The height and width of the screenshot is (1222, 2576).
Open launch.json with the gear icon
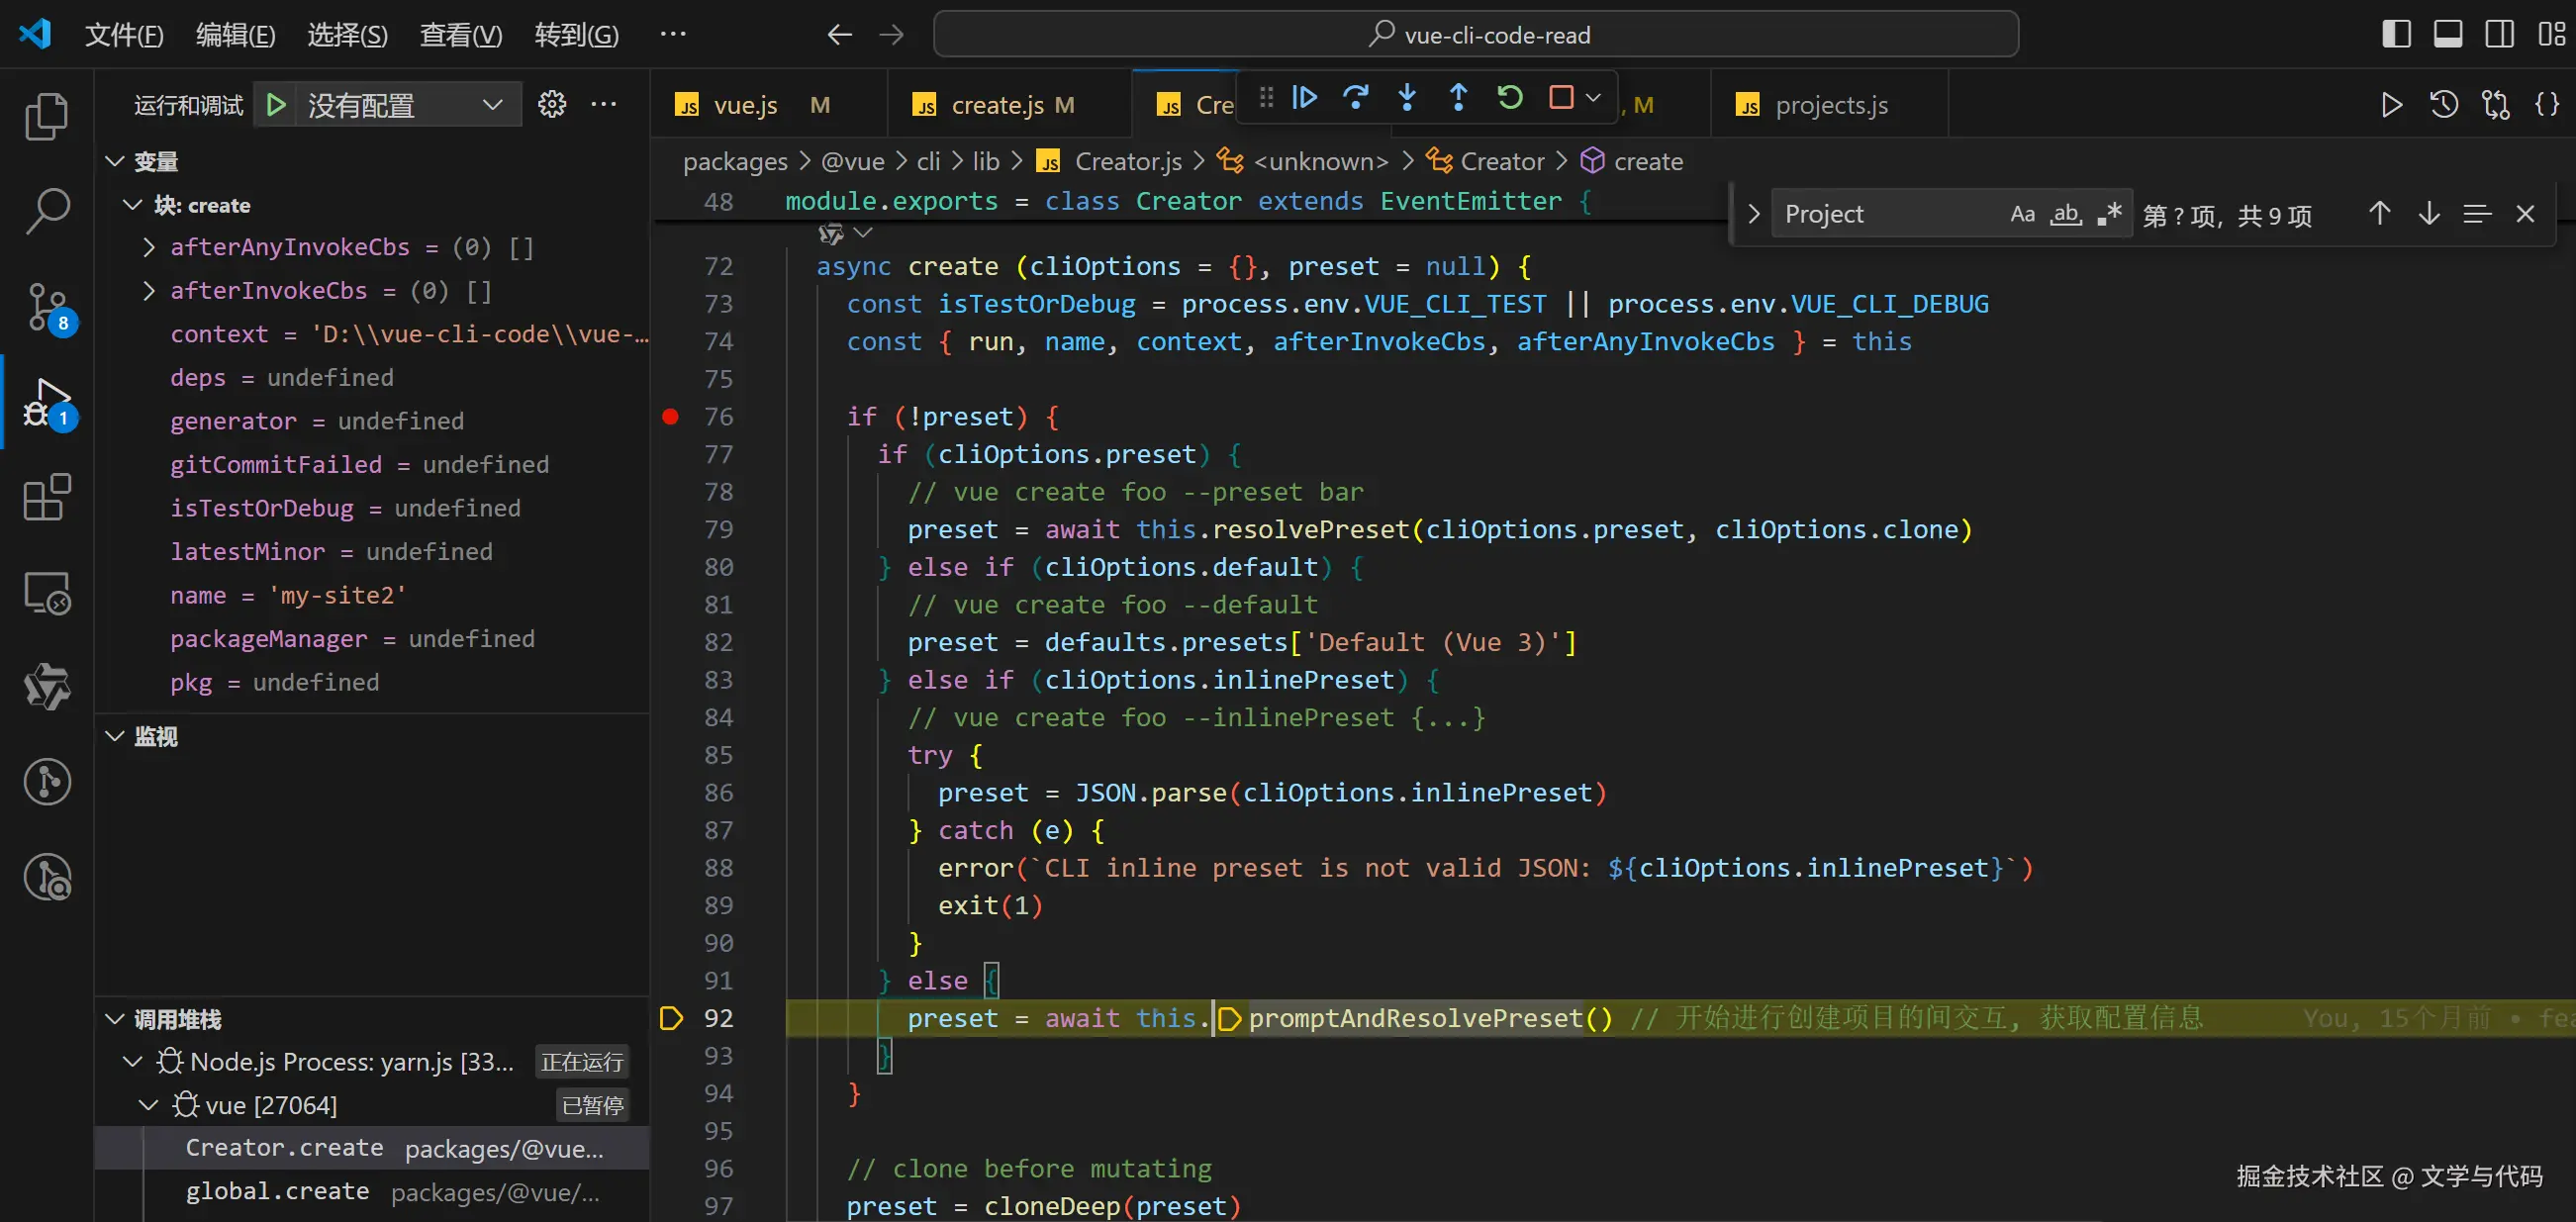point(552,104)
